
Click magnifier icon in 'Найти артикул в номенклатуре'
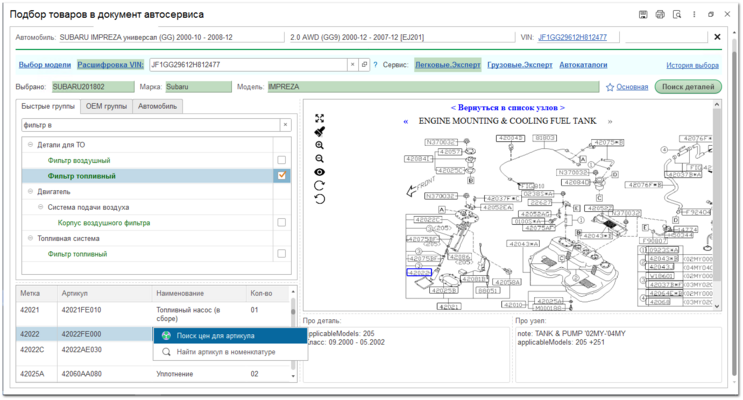166,352
